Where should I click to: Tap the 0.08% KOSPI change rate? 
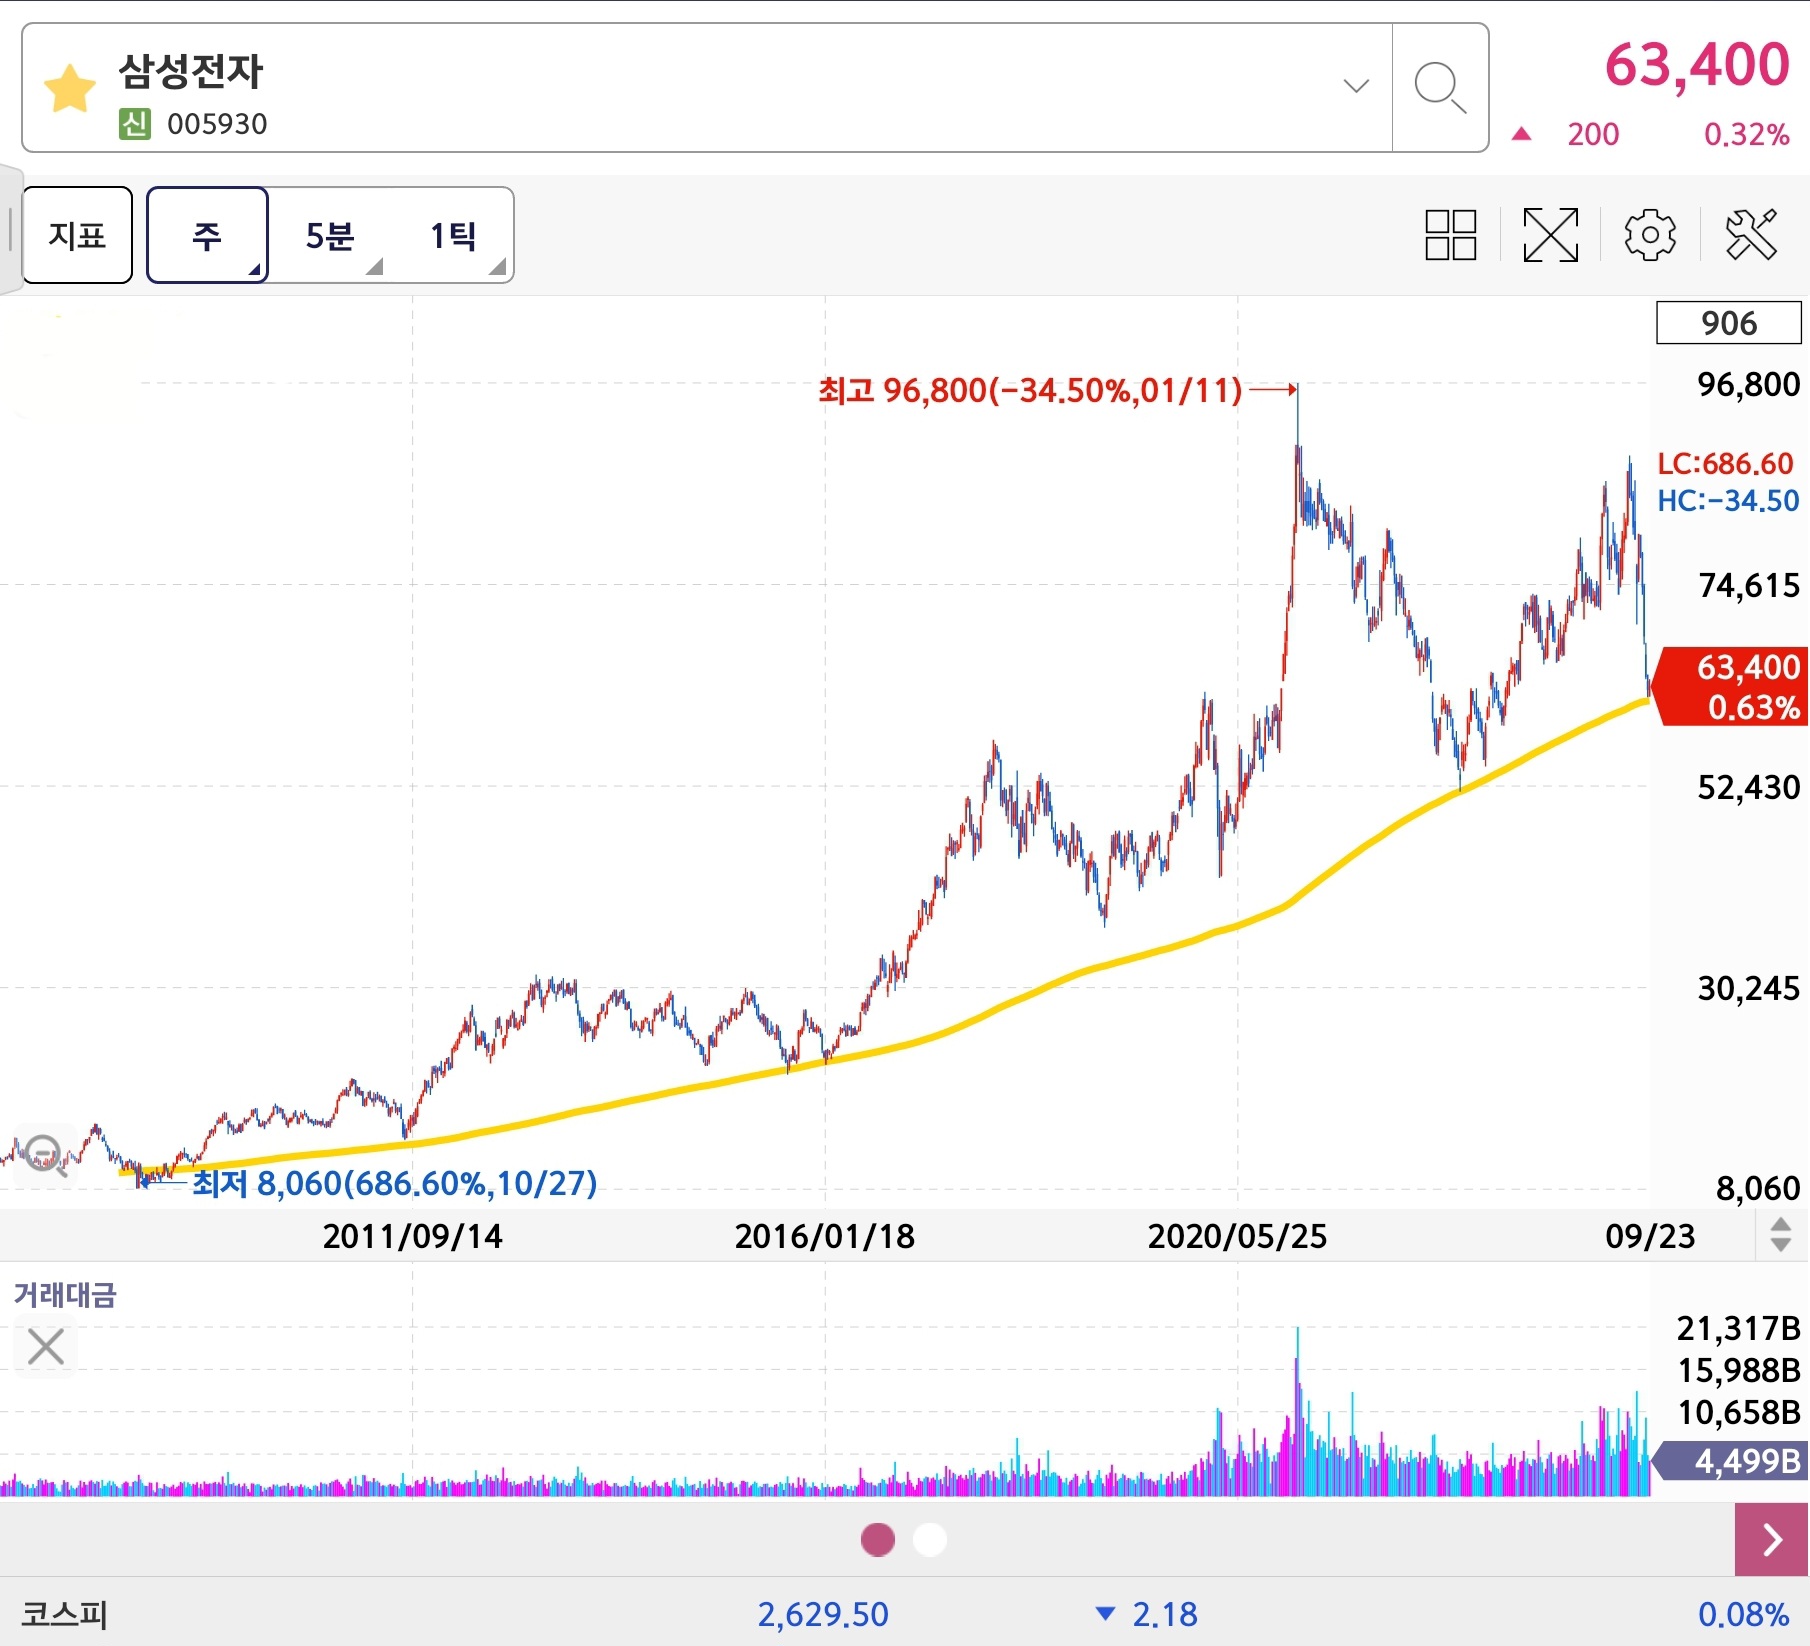[x=1743, y=1614]
